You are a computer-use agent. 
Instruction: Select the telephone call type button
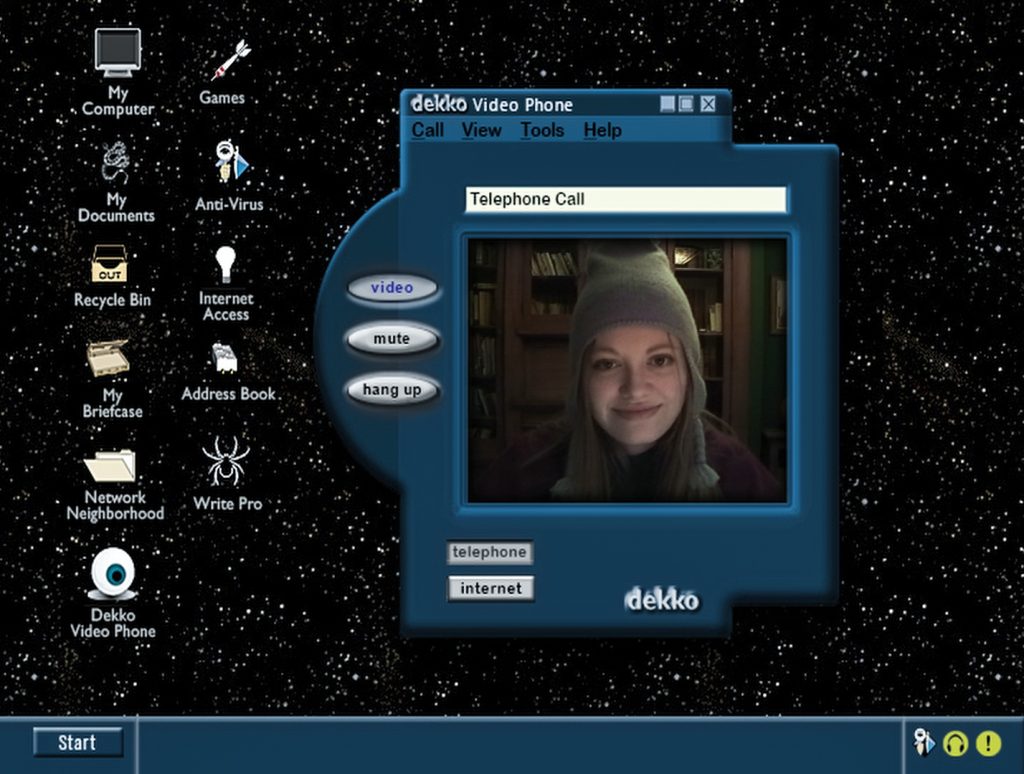490,553
